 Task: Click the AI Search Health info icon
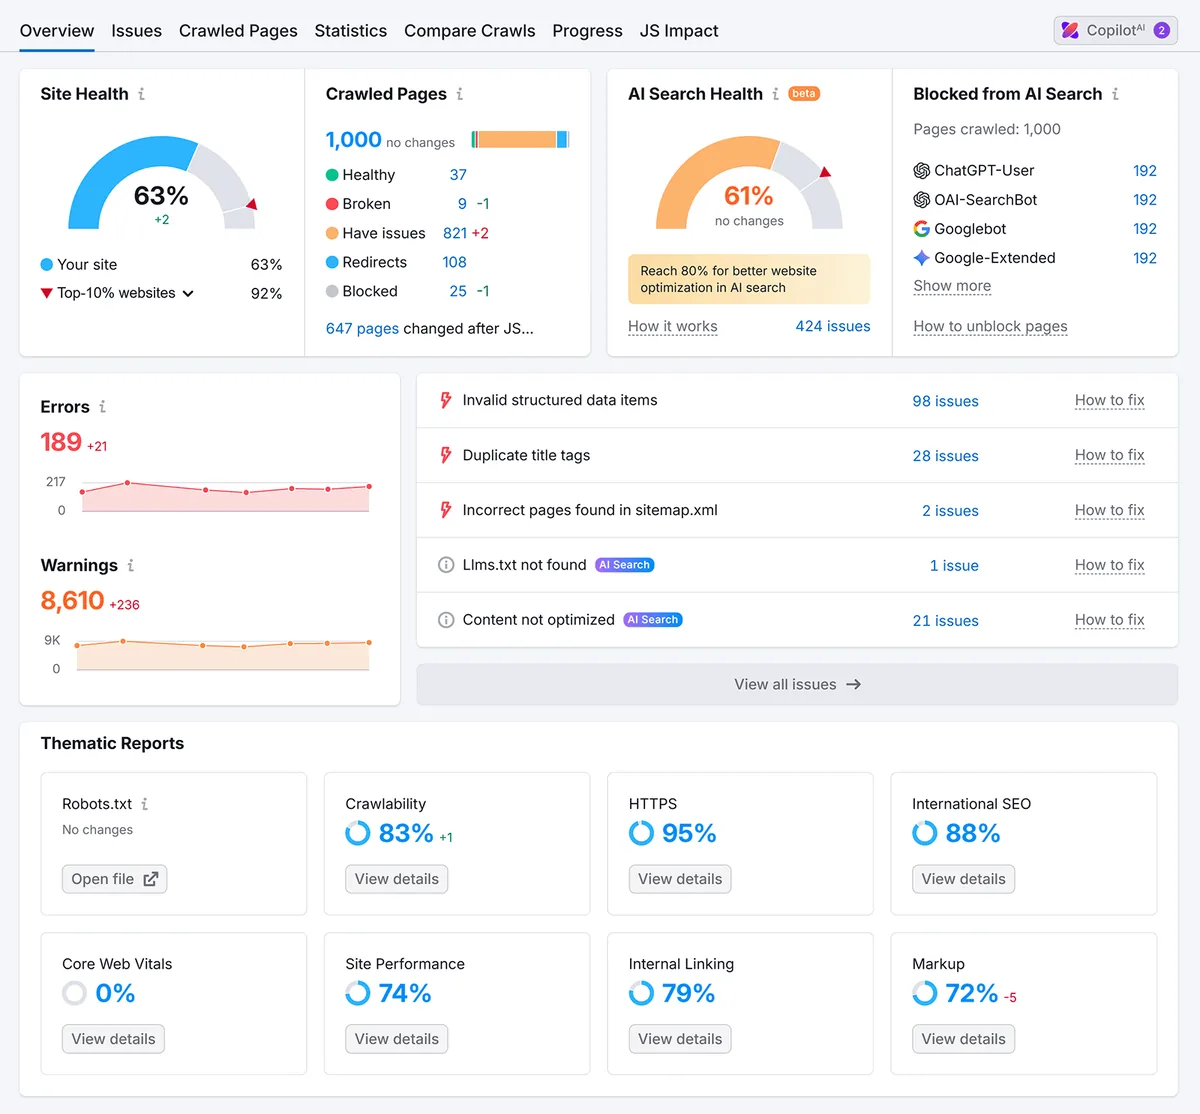(775, 94)
